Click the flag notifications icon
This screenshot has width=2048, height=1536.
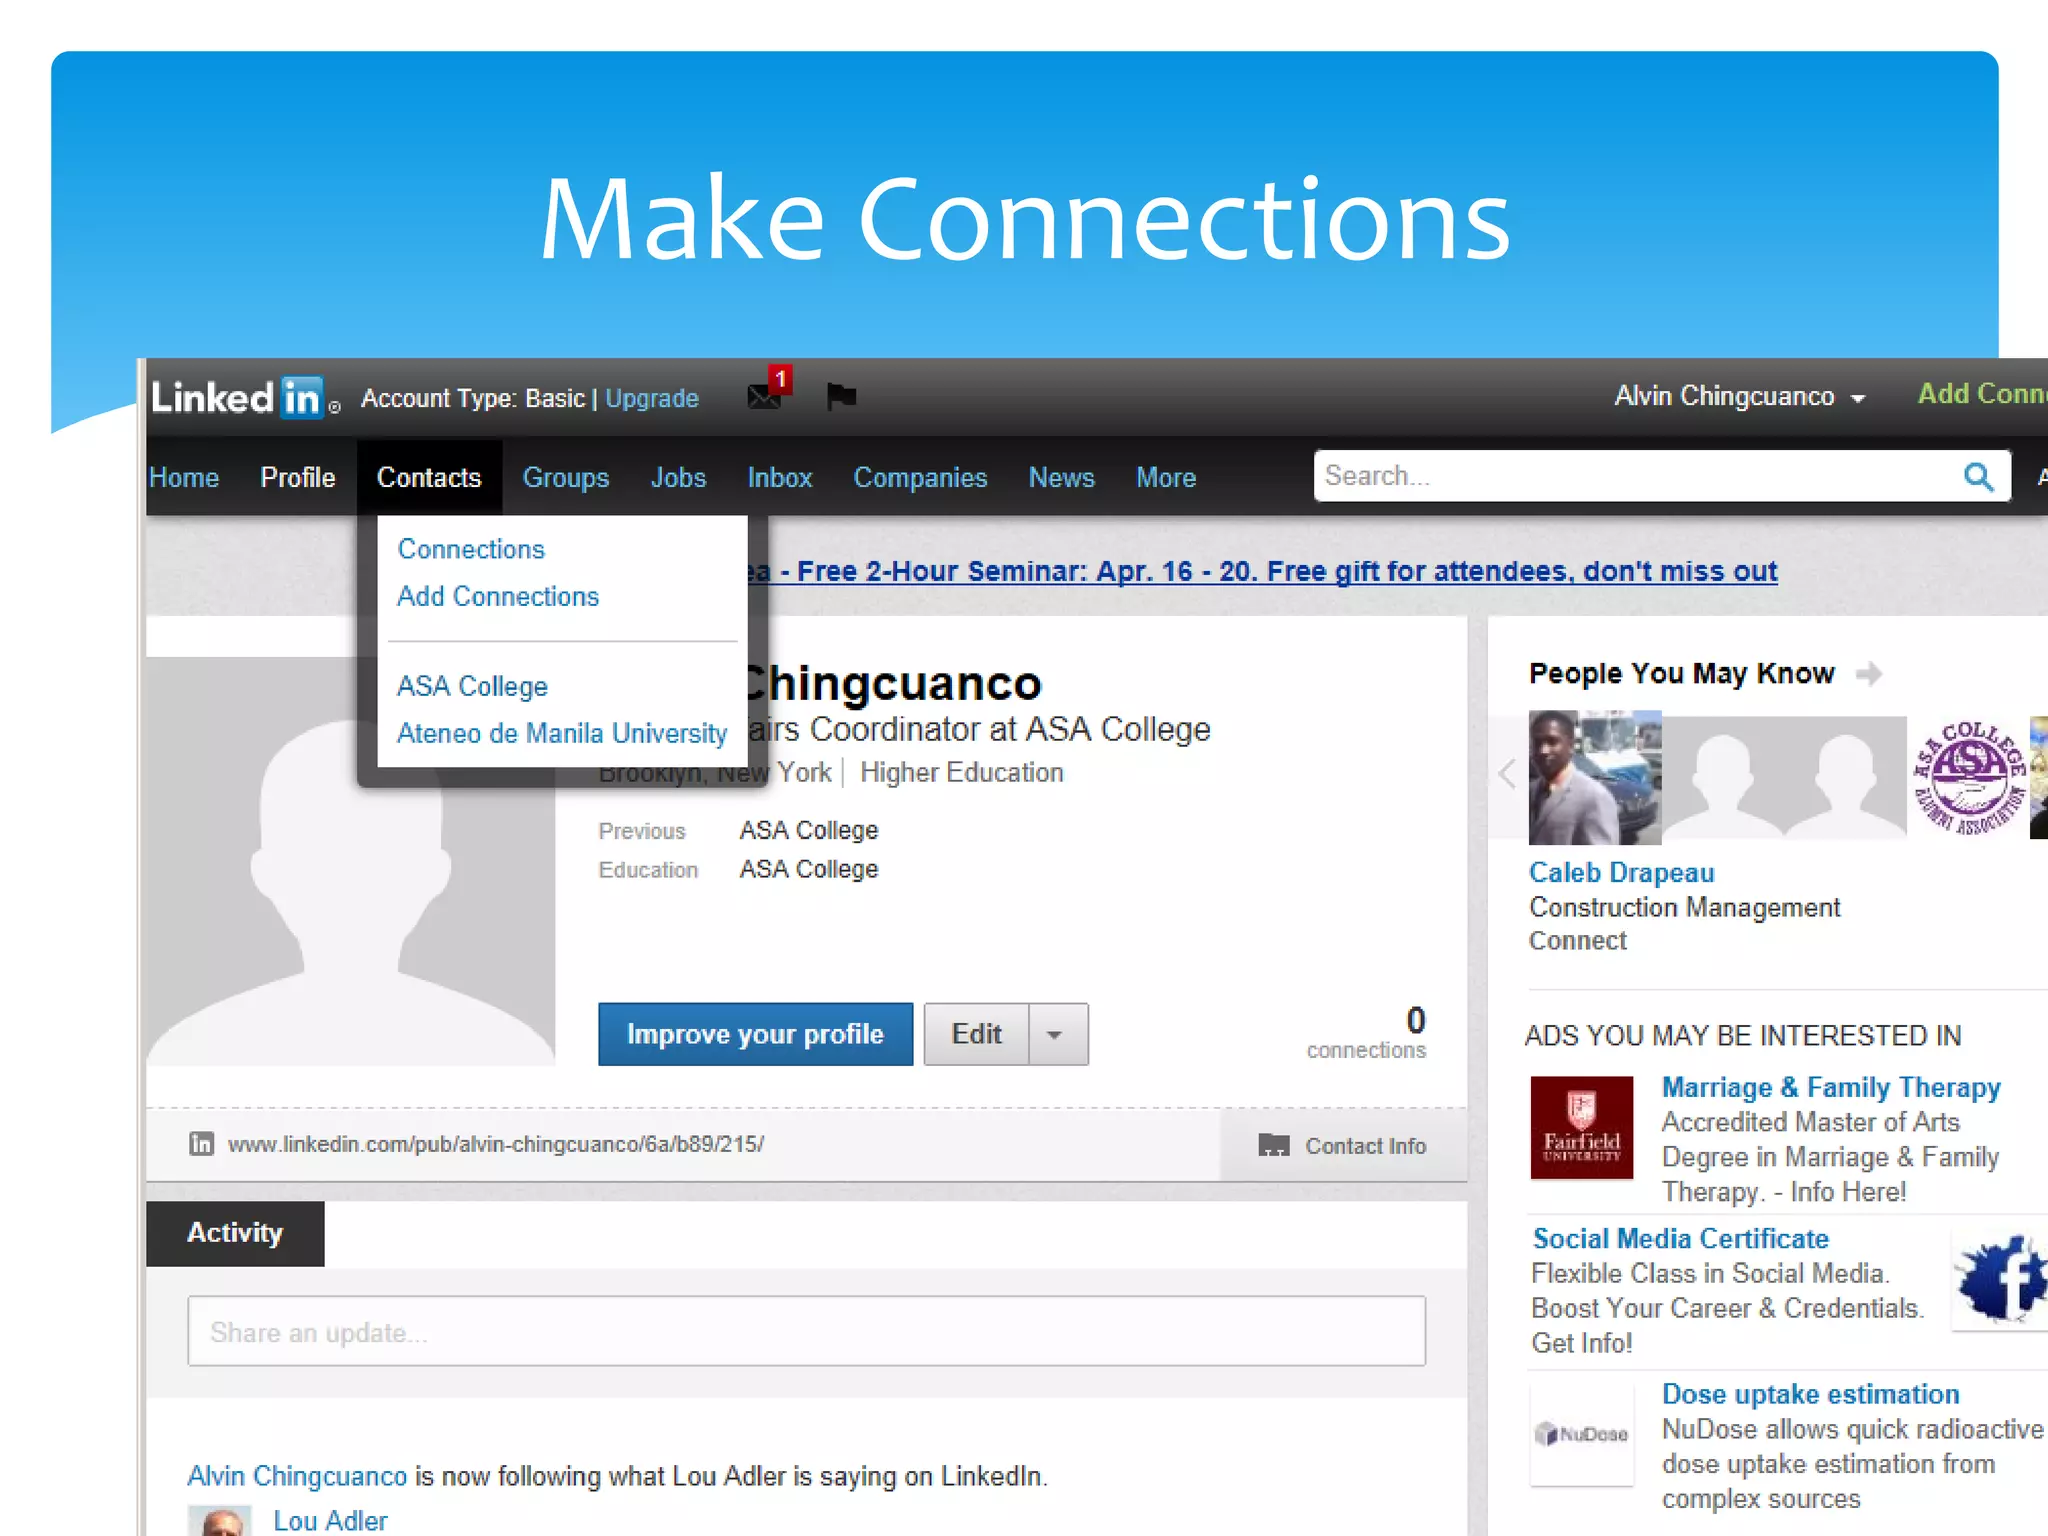click(x=841, y=397)
